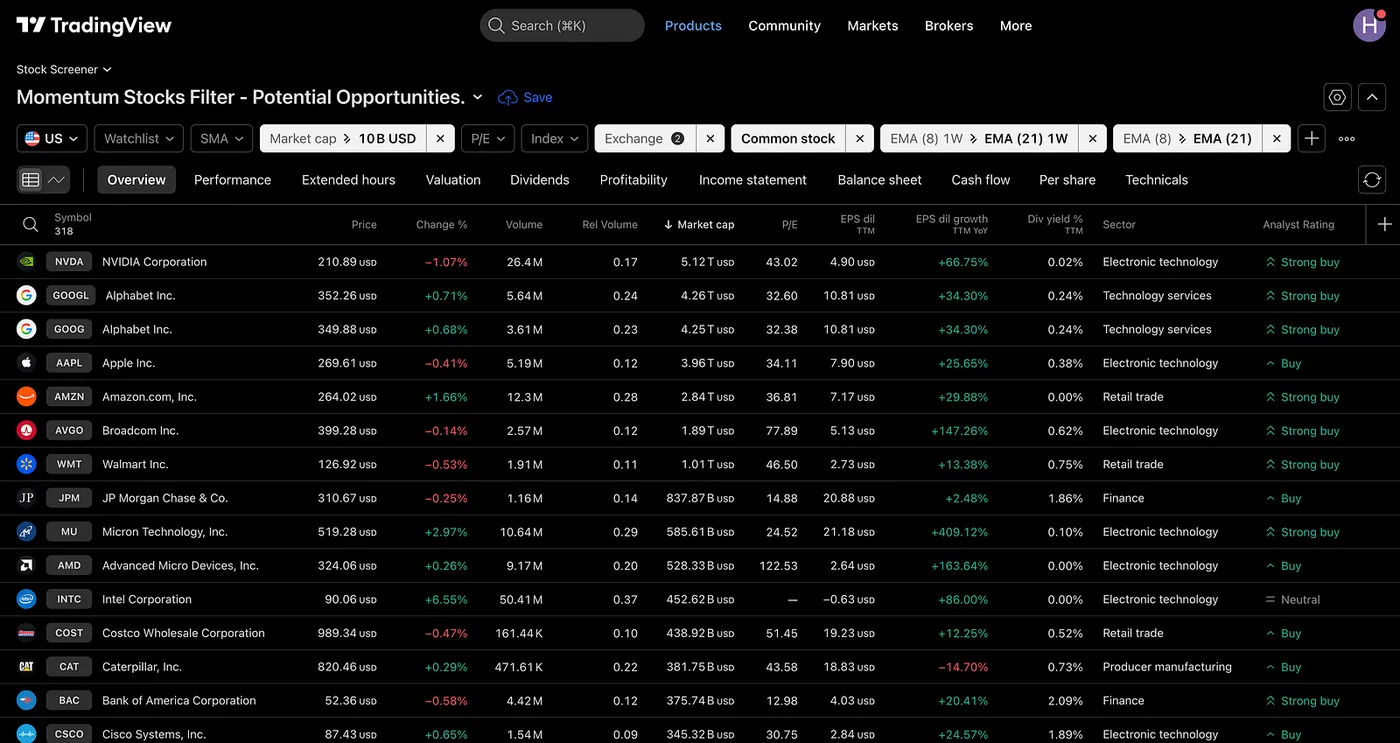Collapse the filter panel with the chevron-up button
1400x743 pixels.
pyautogui.click(x=1372, y=97)
